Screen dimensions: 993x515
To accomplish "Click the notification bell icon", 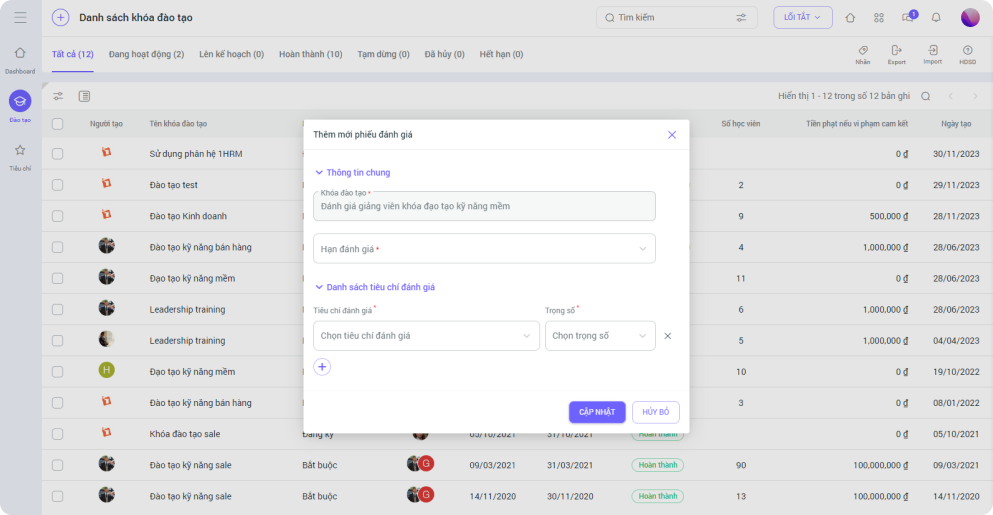I will (936, 17).
